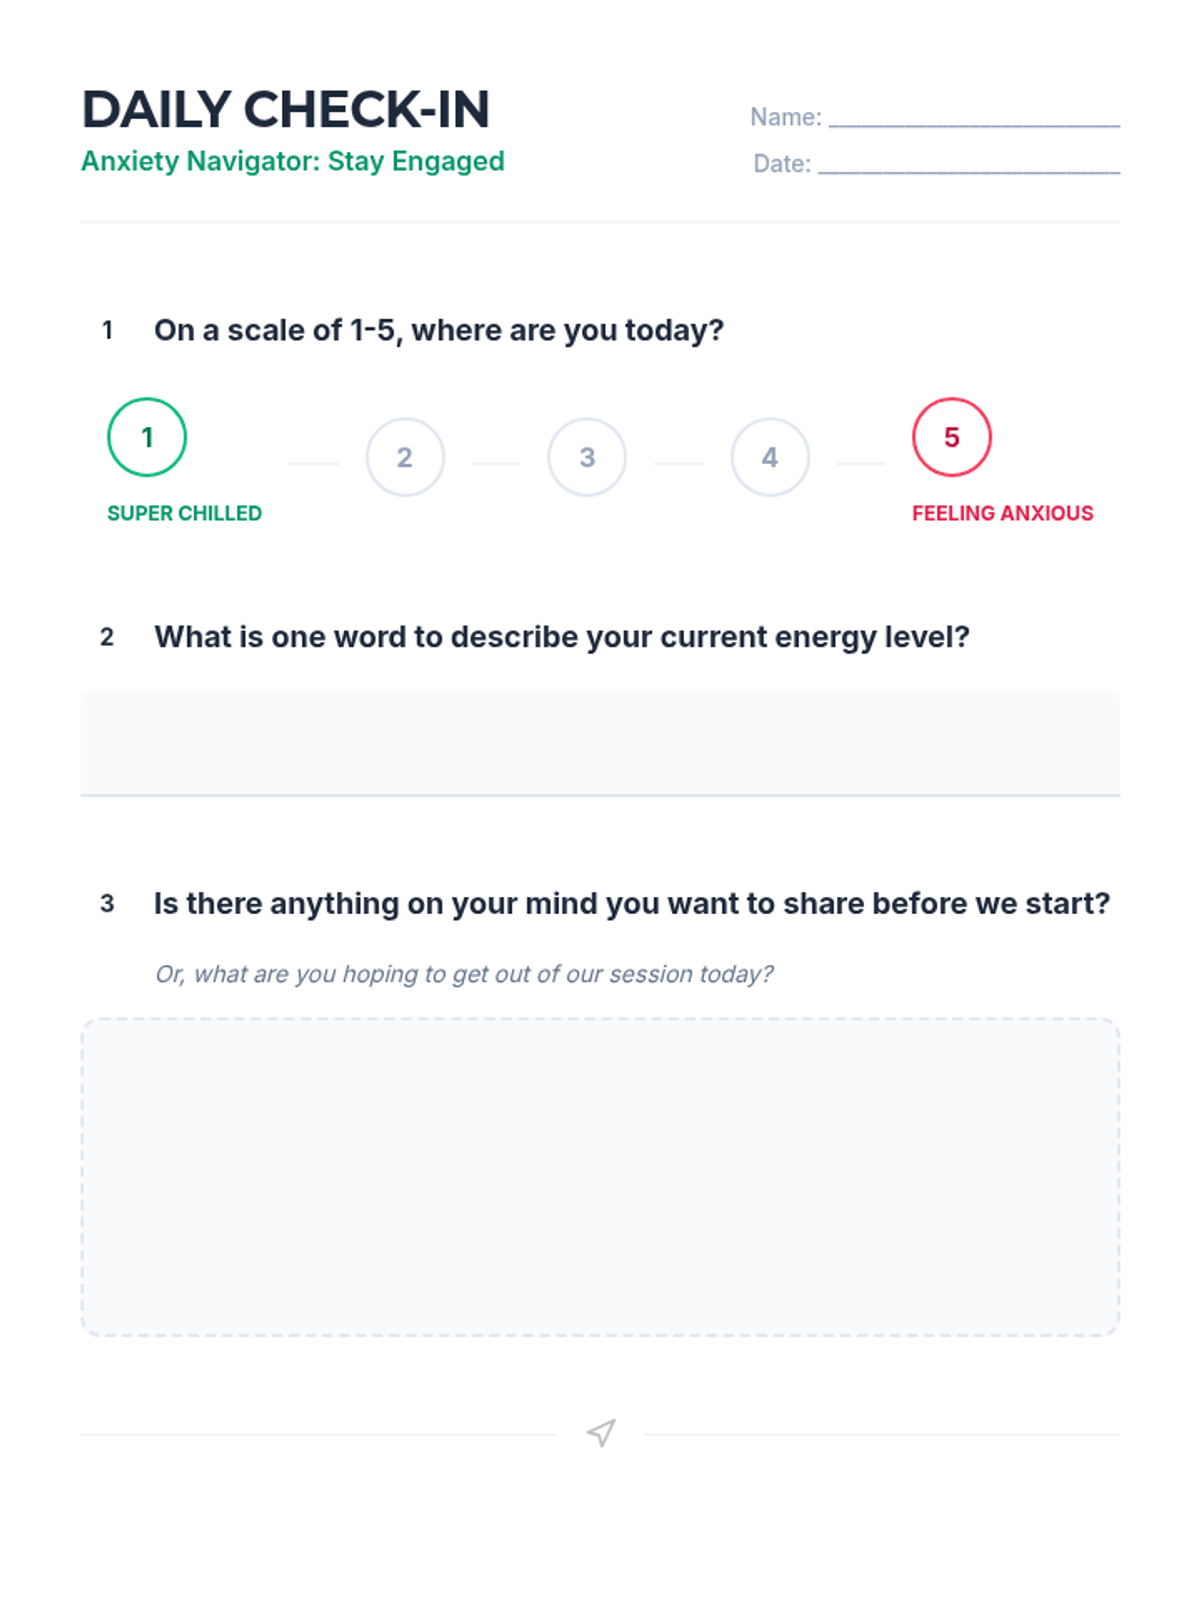Screen dimensions: 1200x1600
Task: Click the connector line between 2 and 3
Action: pyautogui.click(x=496, y=463)
